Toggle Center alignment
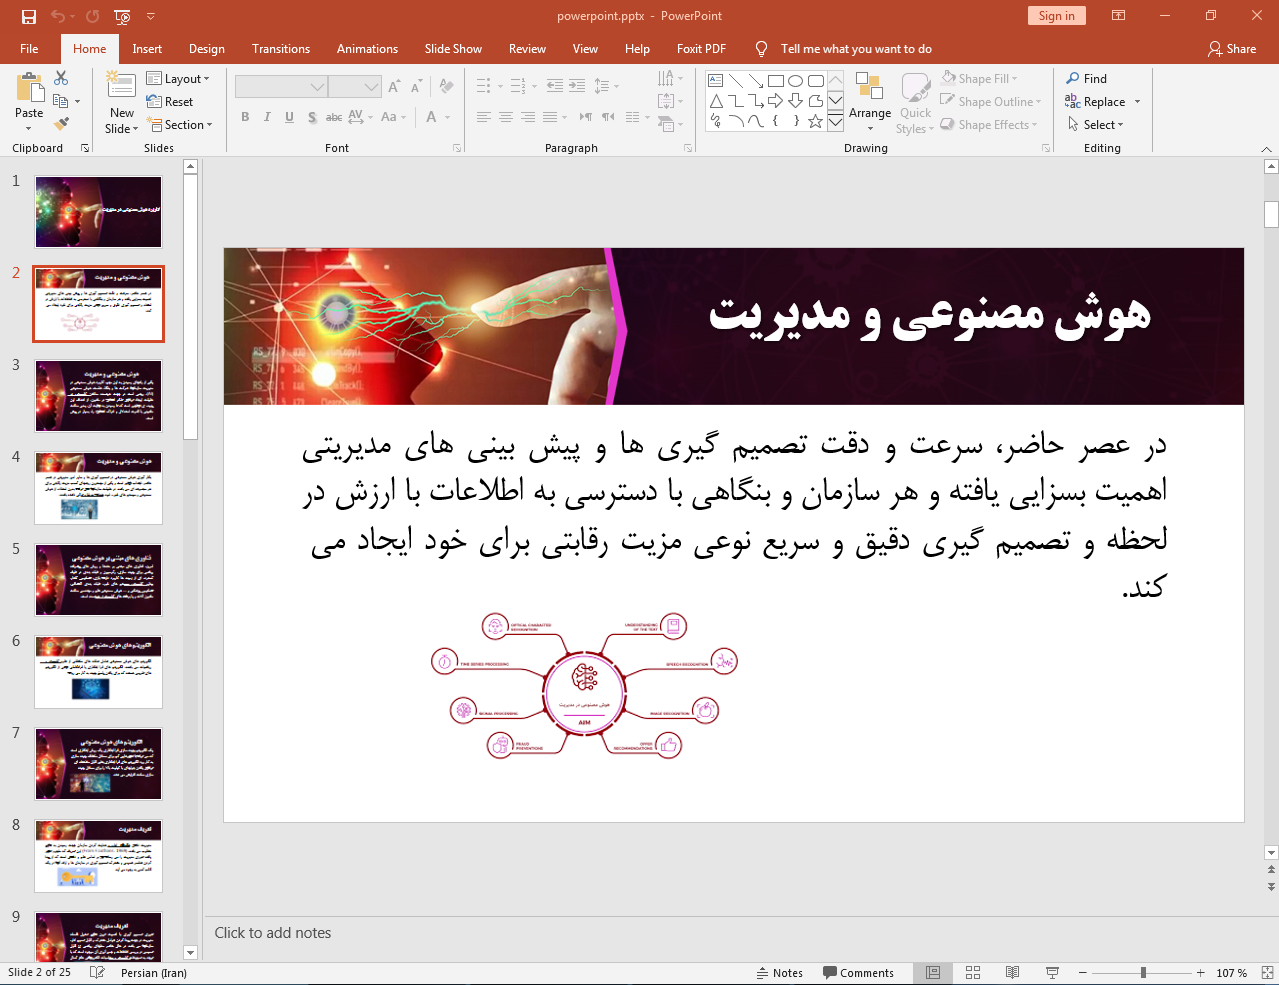1279x985 pixels. (506, 117)
